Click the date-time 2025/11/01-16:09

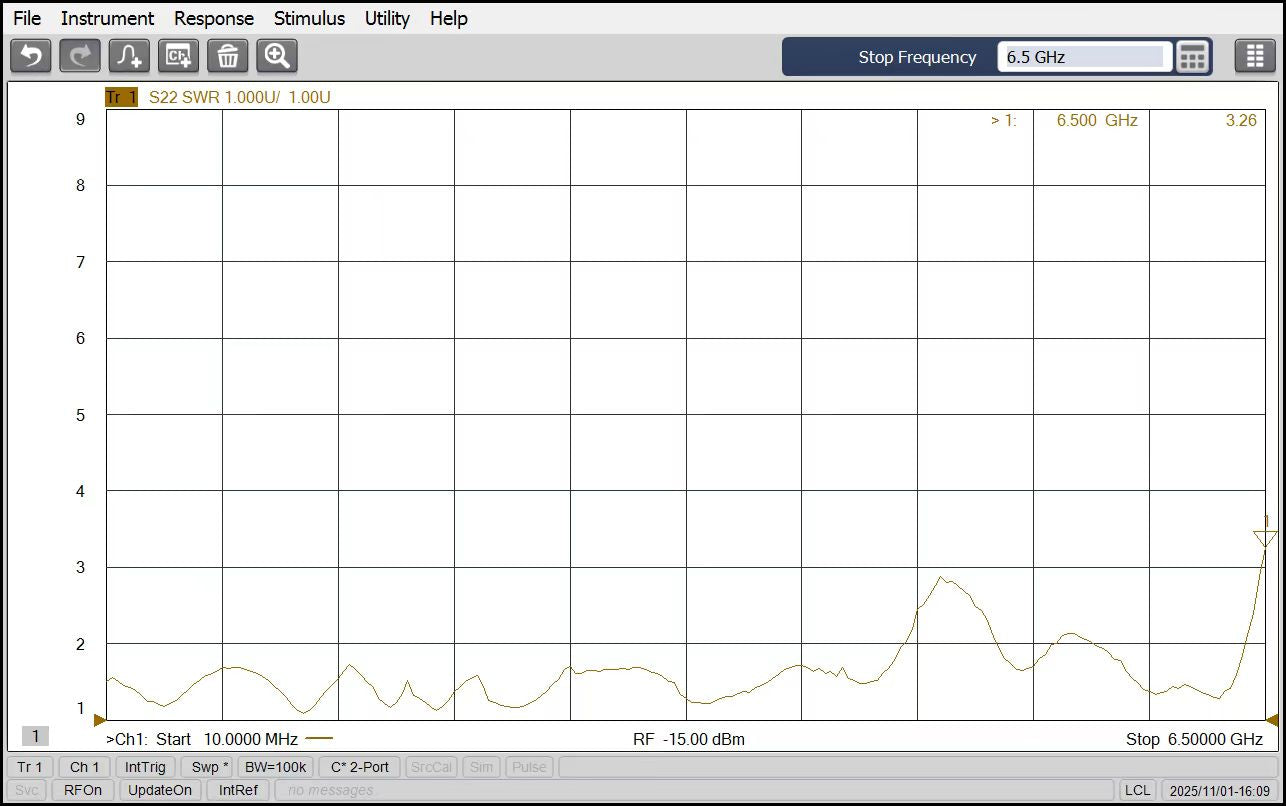1218,790
